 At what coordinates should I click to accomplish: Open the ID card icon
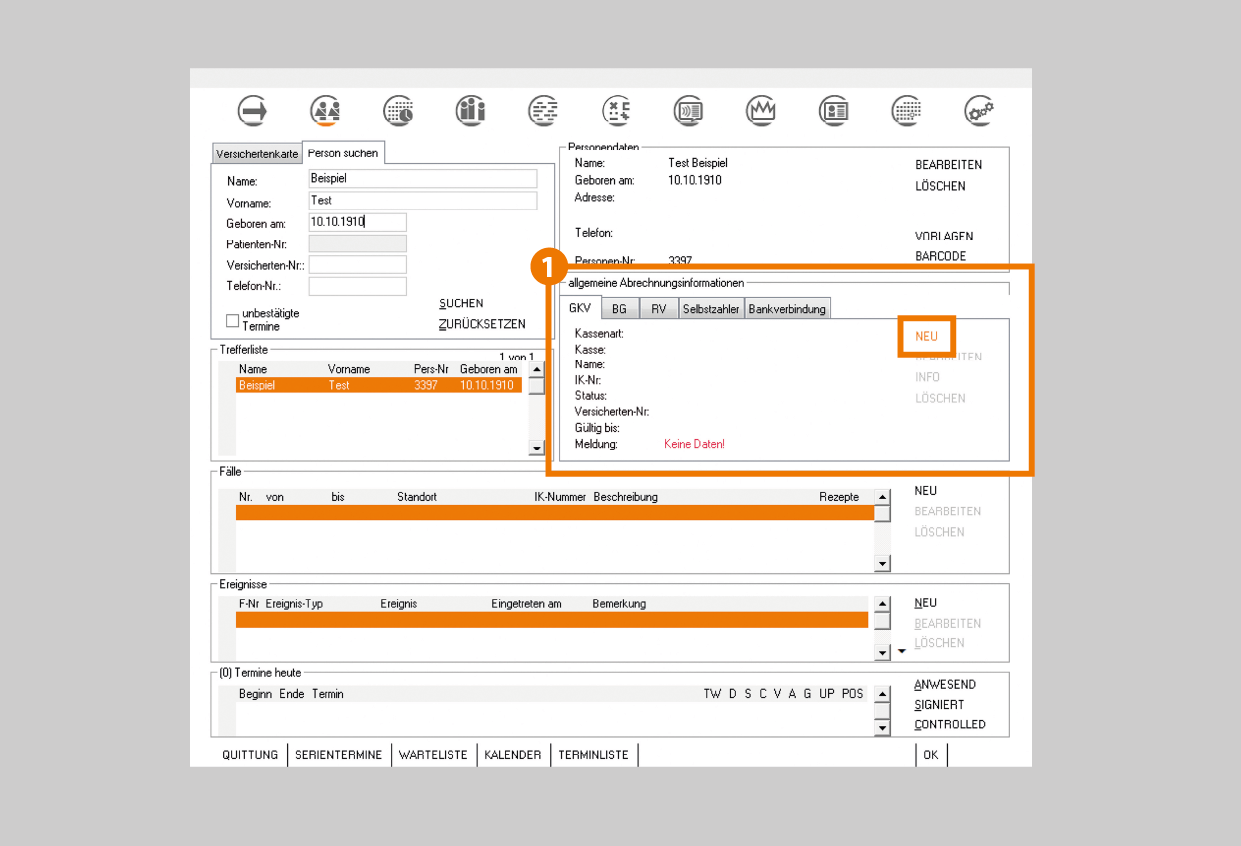[x=834, y=111]
